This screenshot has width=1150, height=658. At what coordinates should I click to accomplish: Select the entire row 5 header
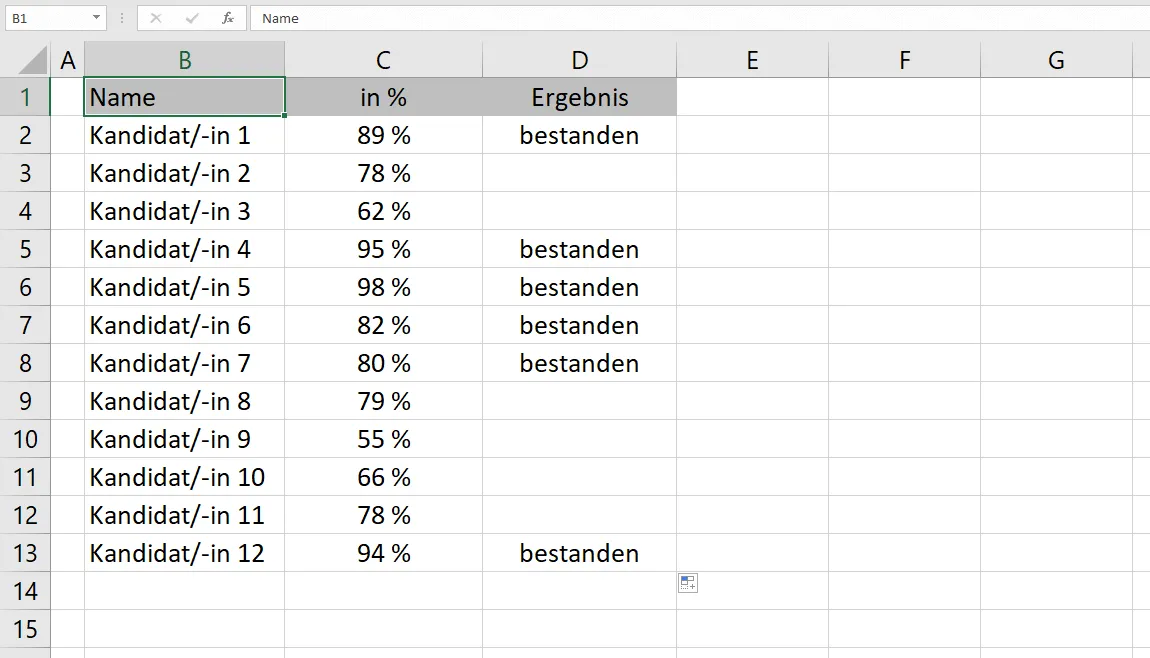pyautogui.click(x=26, y=249)
